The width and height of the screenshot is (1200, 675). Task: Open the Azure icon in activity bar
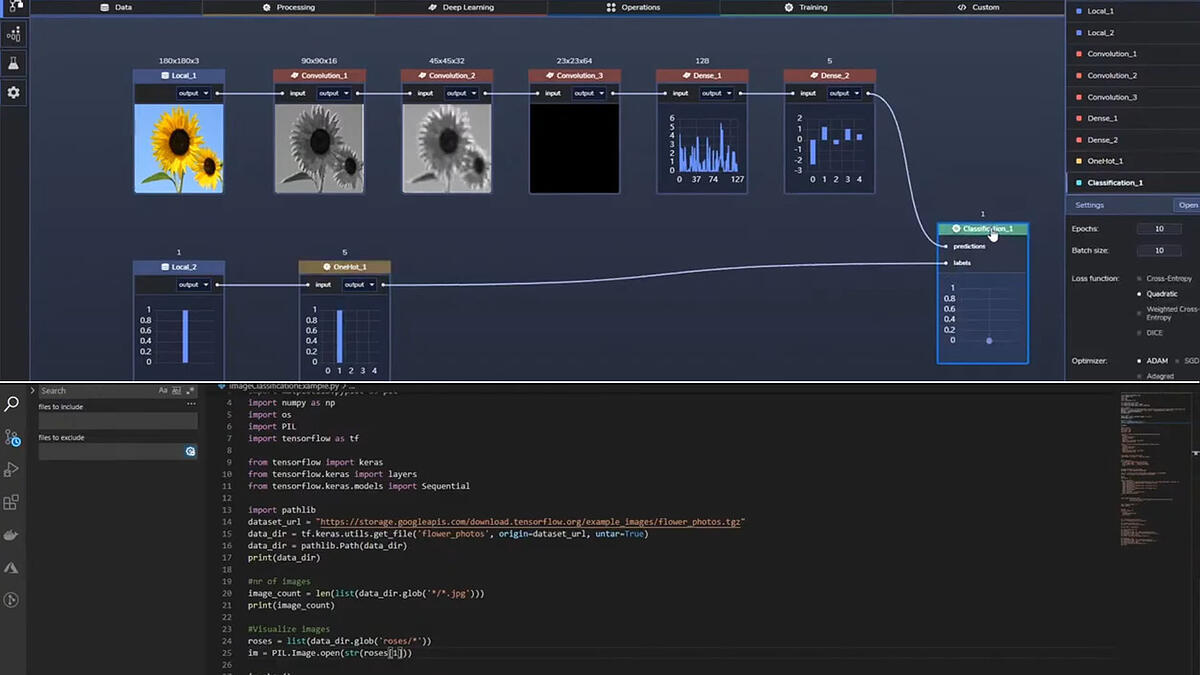[x=12, y=567]
